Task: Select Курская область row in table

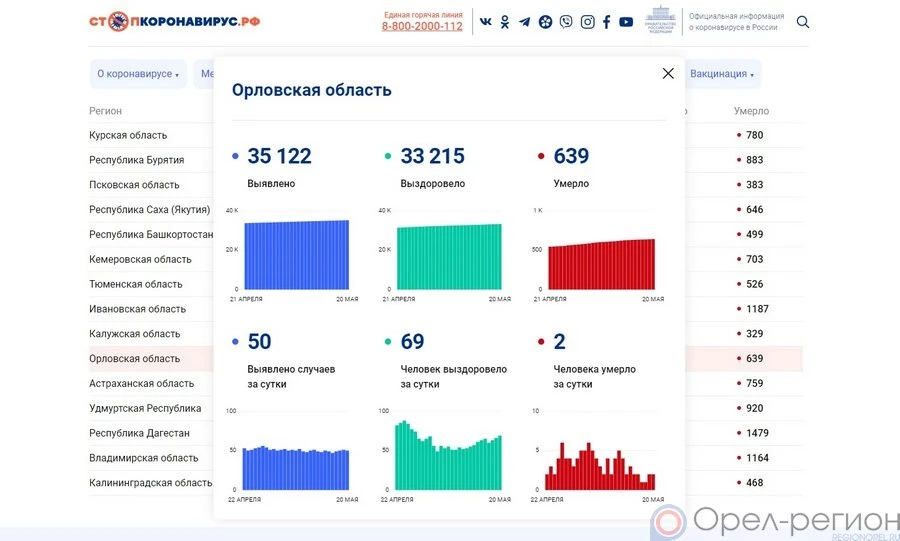Action: click(x=128, y=135)
